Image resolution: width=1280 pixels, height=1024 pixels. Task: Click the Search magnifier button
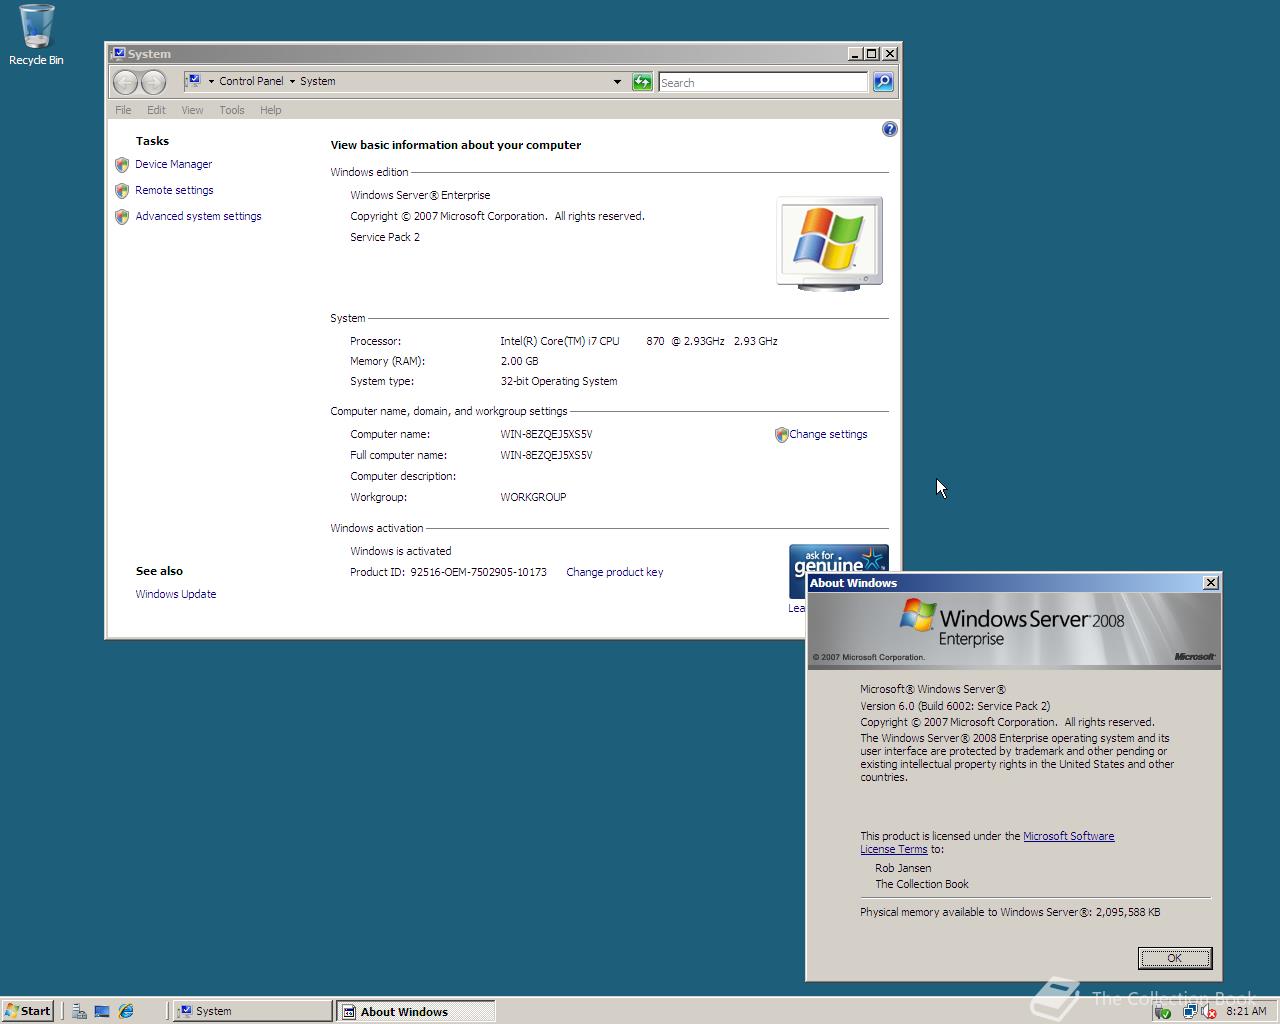(x=883, y=82)
